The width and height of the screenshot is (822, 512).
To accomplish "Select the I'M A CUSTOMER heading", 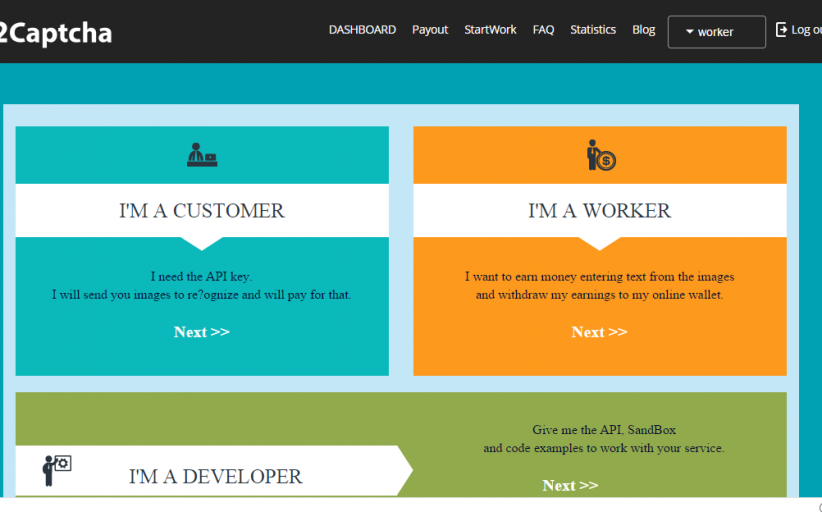I will click(x=202, y=211).
